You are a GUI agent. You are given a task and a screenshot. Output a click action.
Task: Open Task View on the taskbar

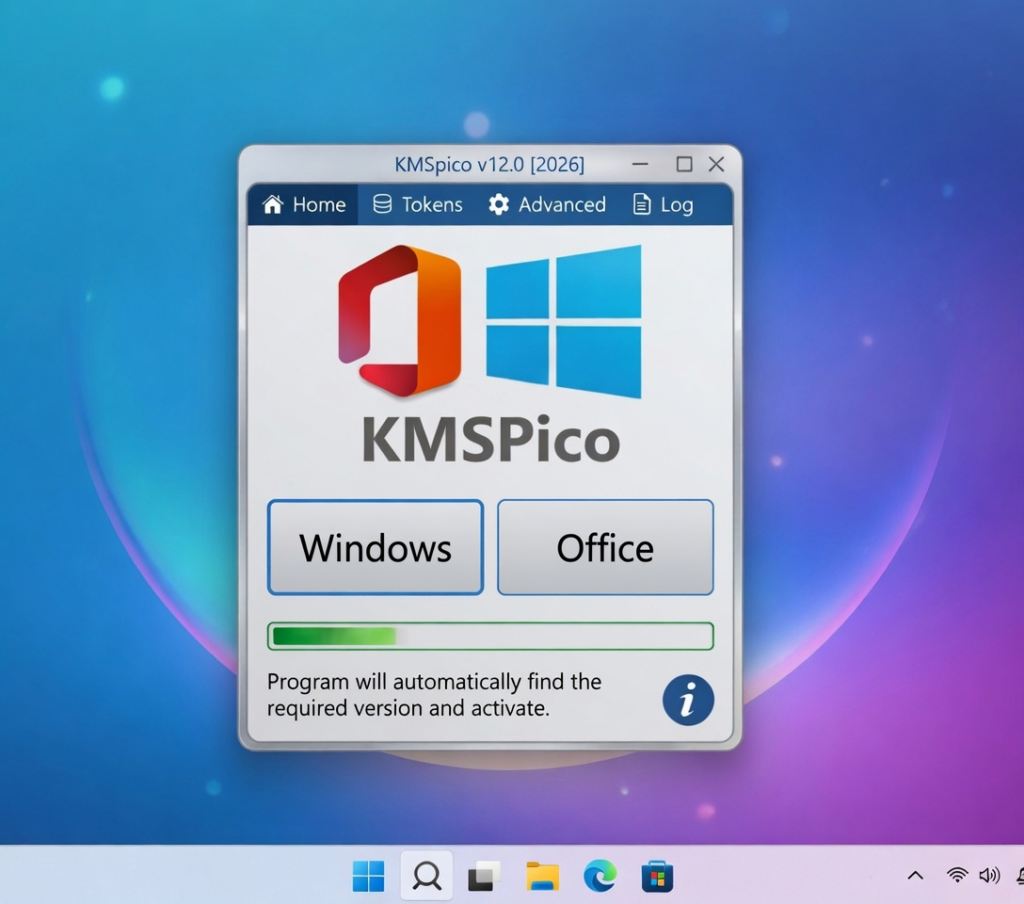484,876
